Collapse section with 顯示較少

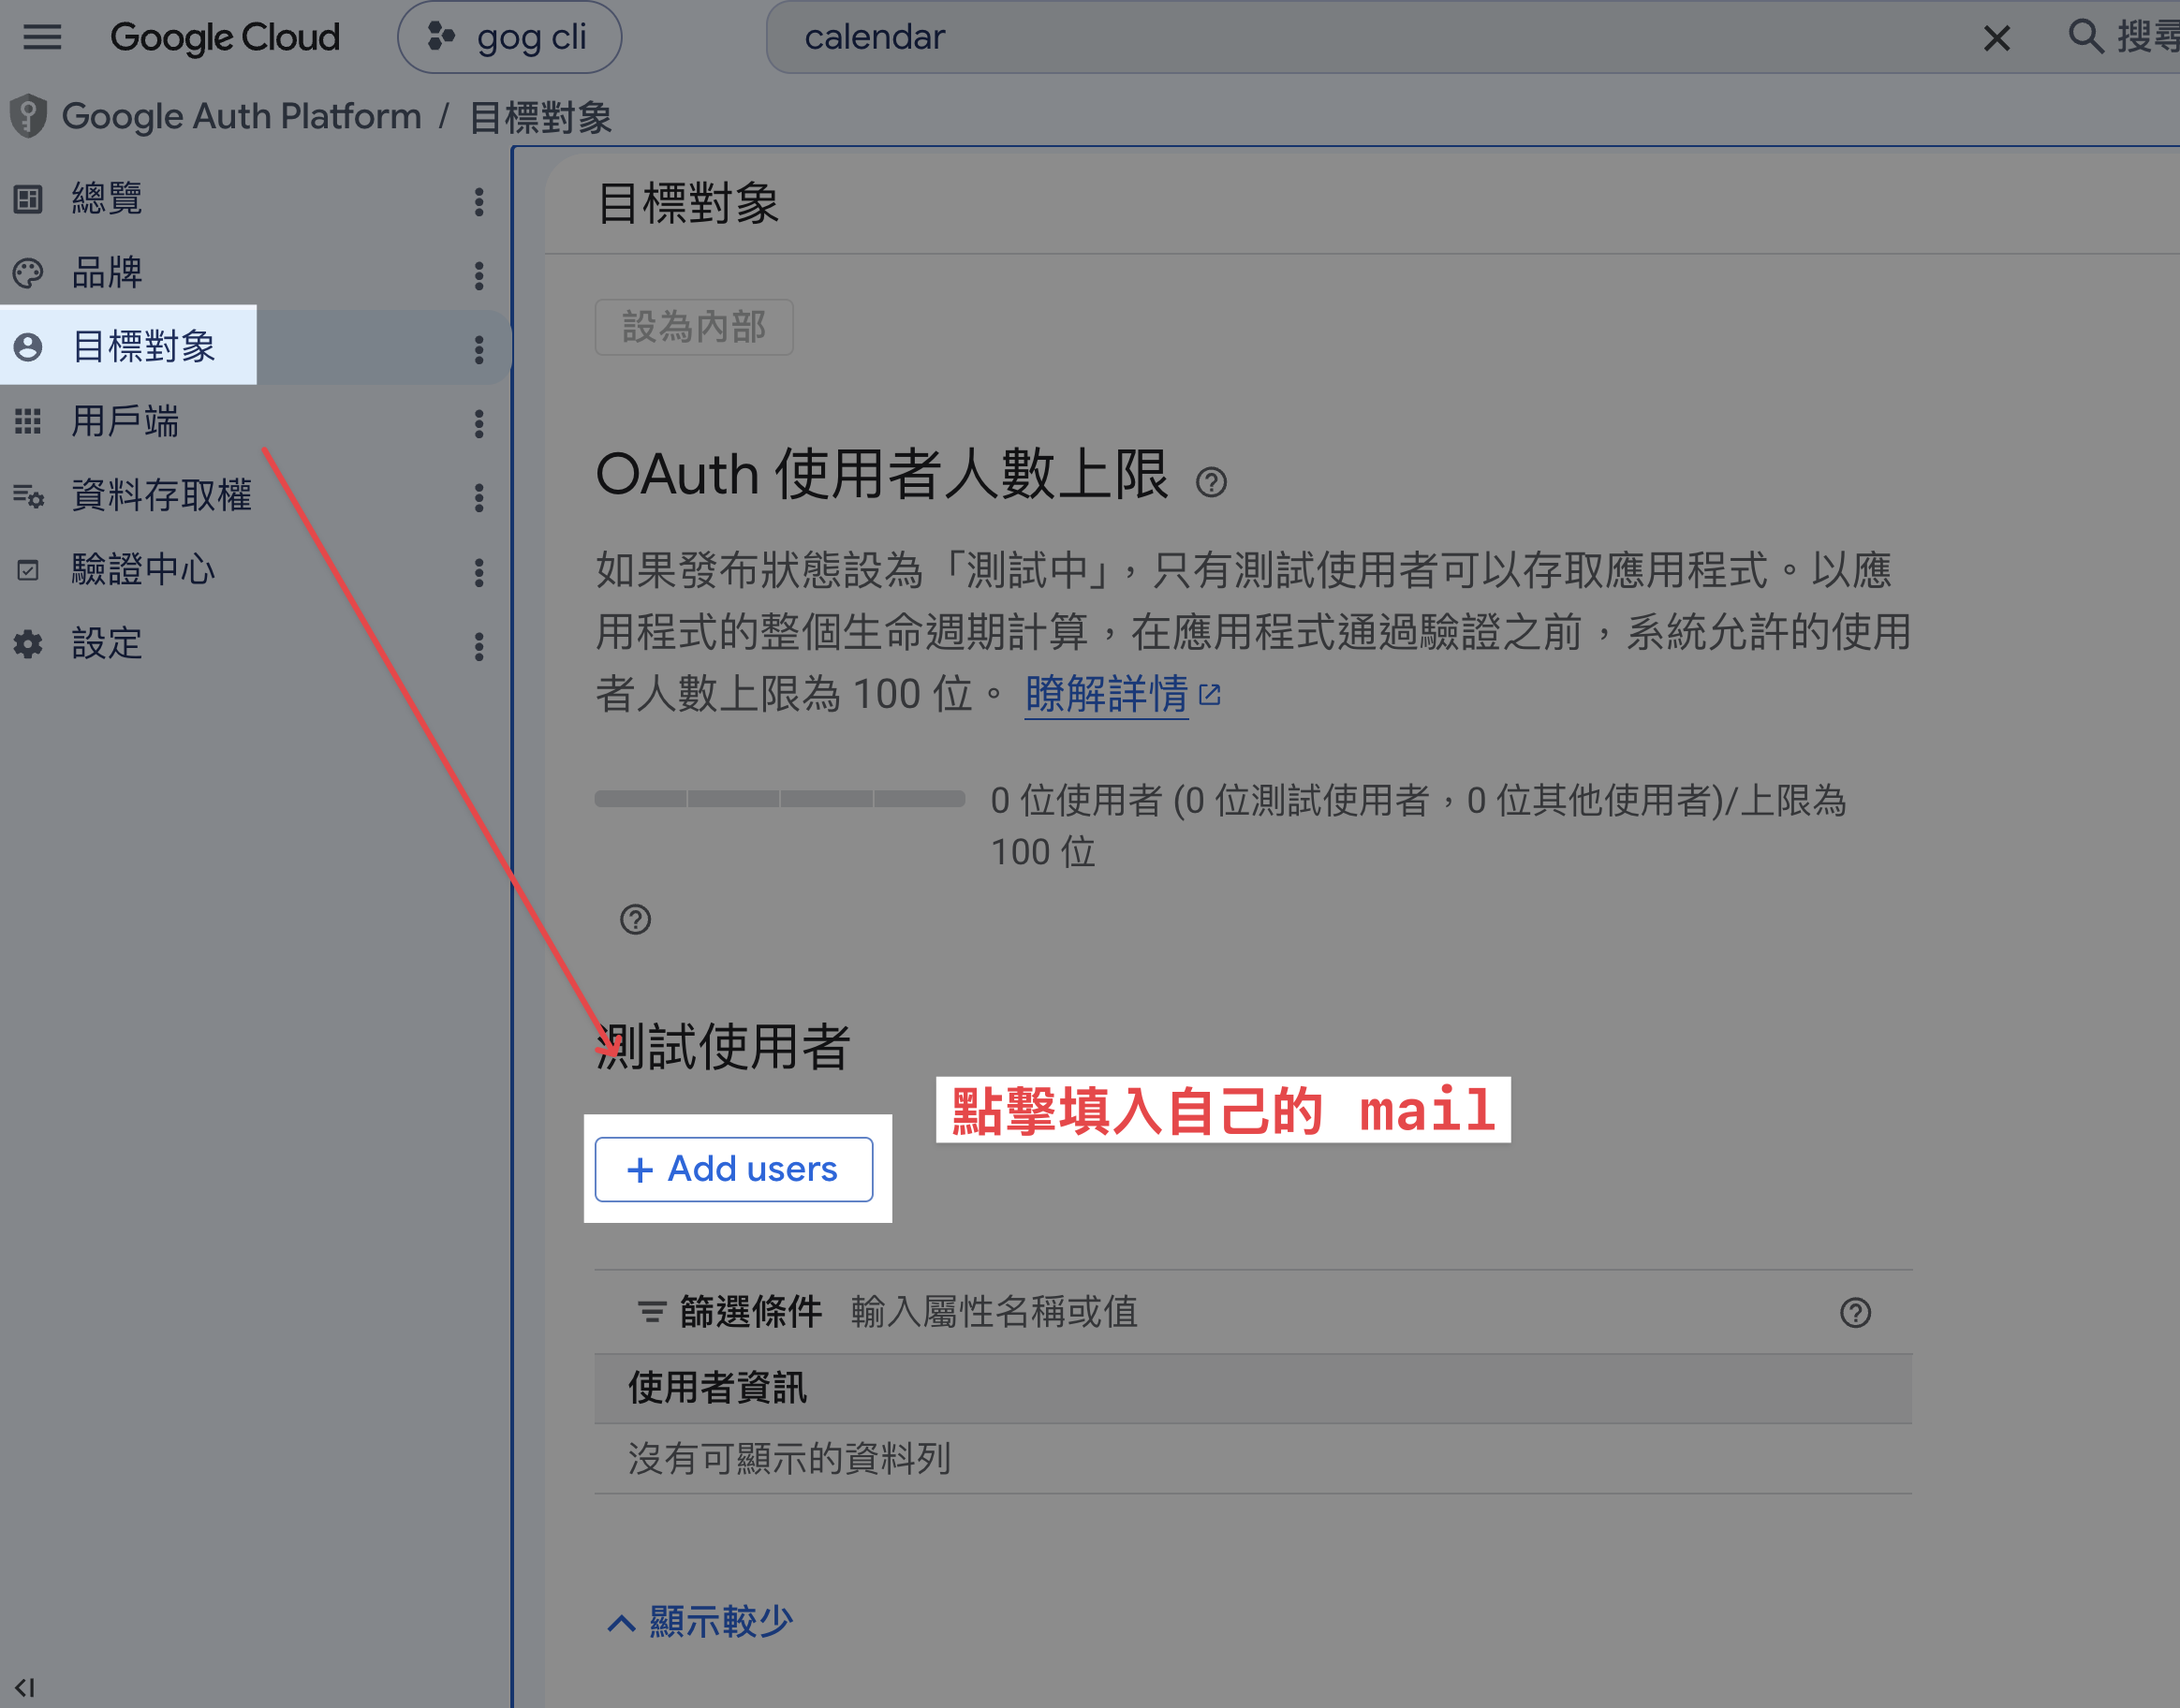click(x=701, y=1621)
